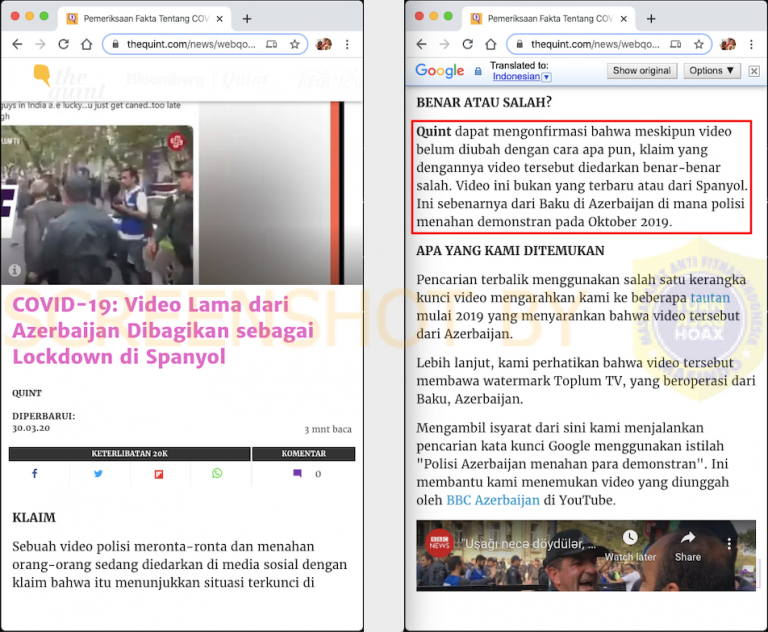The width and height of the screenshot is (768, 632).
Task: Click back arrow in left browser window
Action: pyautogui.click(x=18, y=45)
